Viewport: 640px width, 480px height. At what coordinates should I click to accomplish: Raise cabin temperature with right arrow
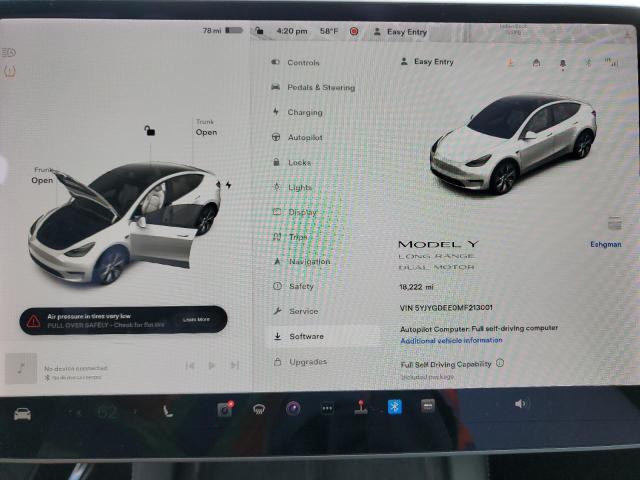[135, 412]
